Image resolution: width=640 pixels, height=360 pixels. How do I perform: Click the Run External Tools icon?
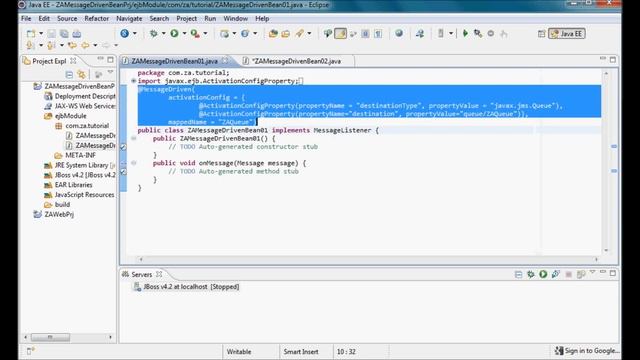coord(195,33)
